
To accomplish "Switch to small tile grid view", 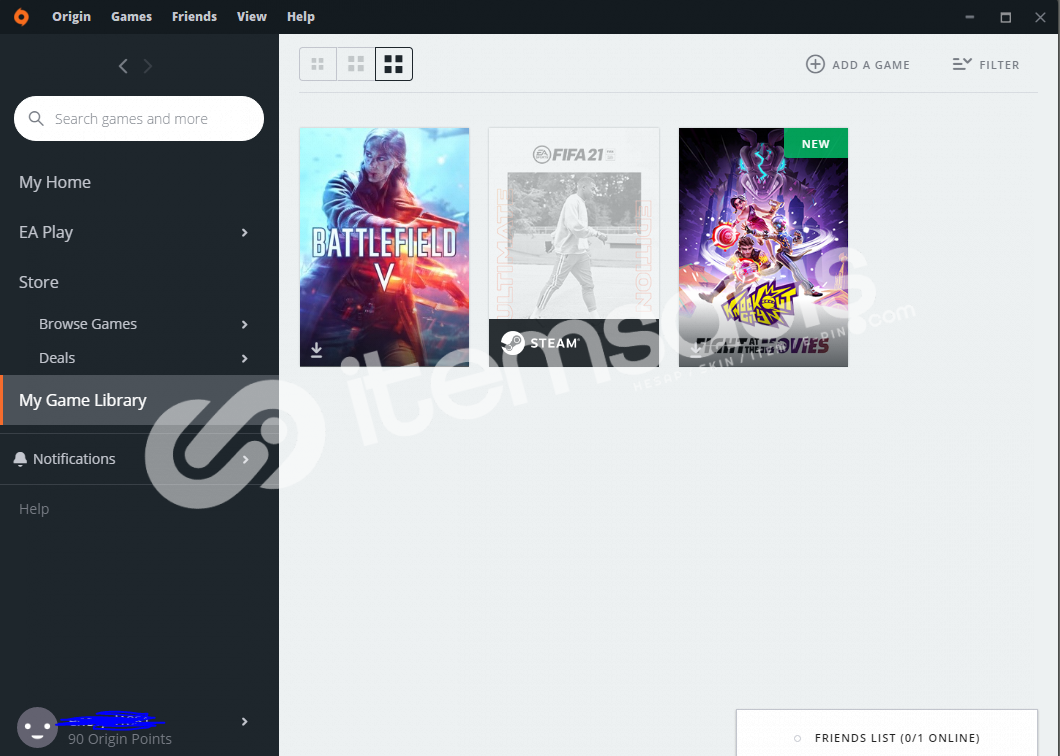I will [x=318, y=64].
